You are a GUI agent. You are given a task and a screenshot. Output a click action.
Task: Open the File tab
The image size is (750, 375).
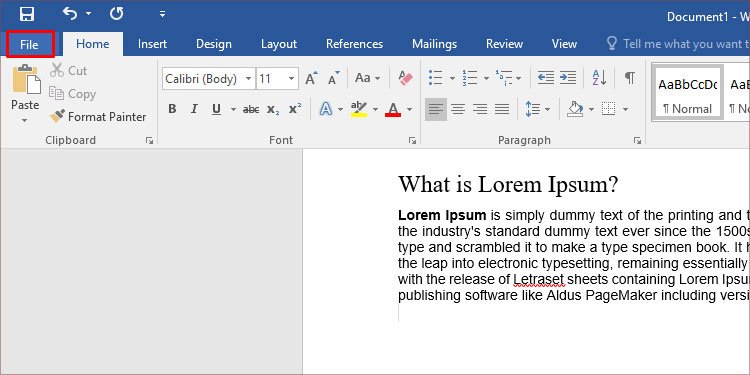[29, 44]
